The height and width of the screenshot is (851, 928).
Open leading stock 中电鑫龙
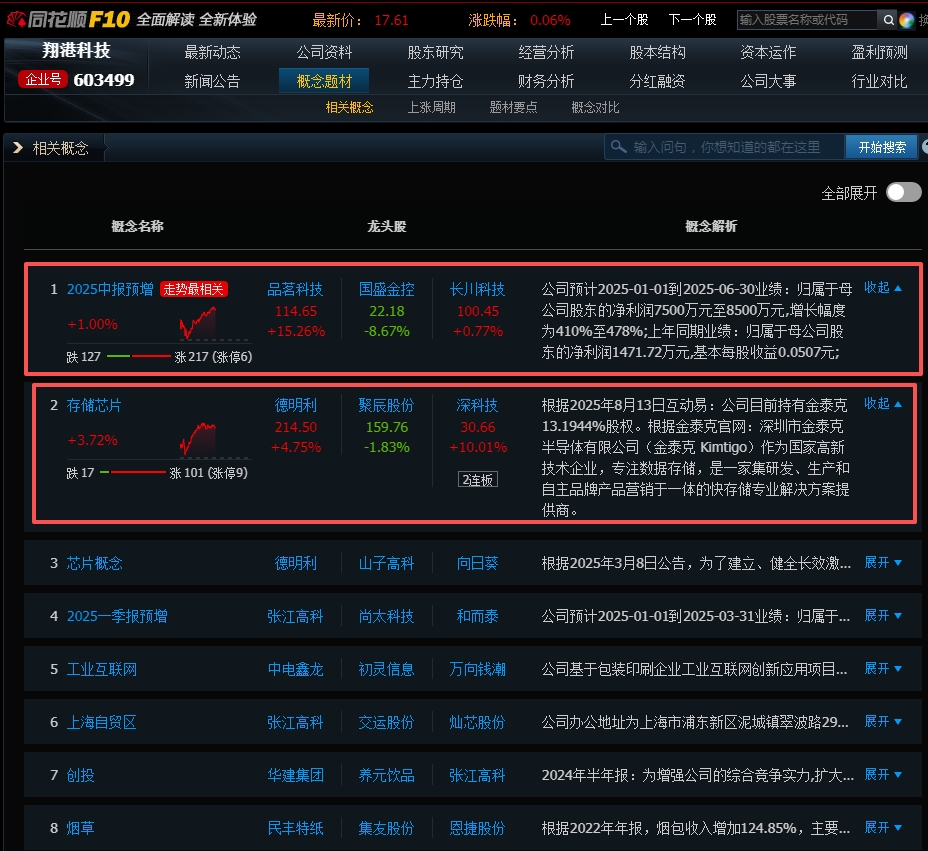295,669
